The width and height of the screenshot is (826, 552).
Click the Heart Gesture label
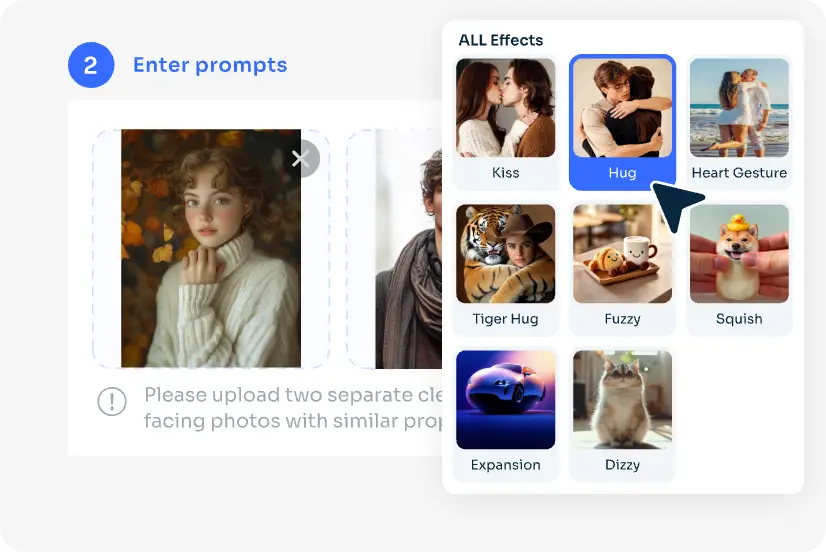click(x=739, y=173)
